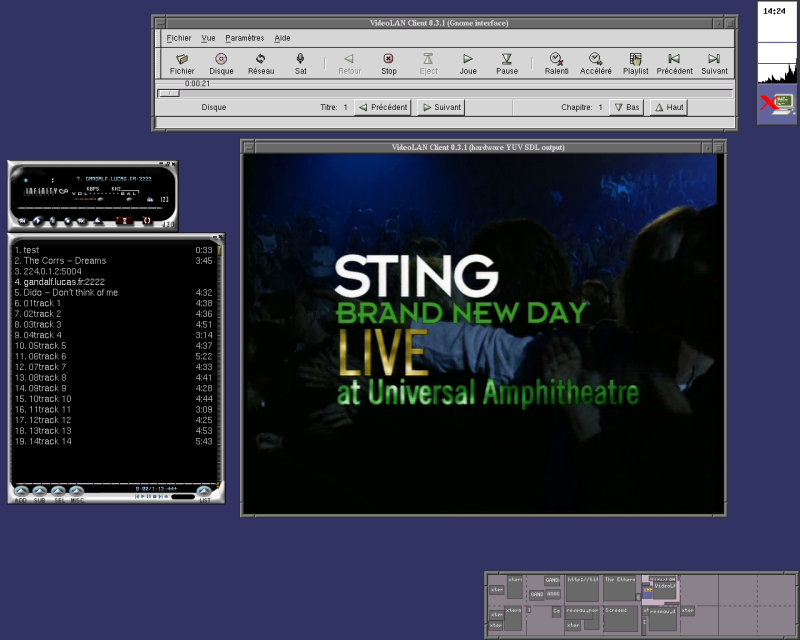The width and height of the screenshot is (800, 640).
Task: Click the XMMS previous track button
Action: pyautogui.click(x=22, y=221)
